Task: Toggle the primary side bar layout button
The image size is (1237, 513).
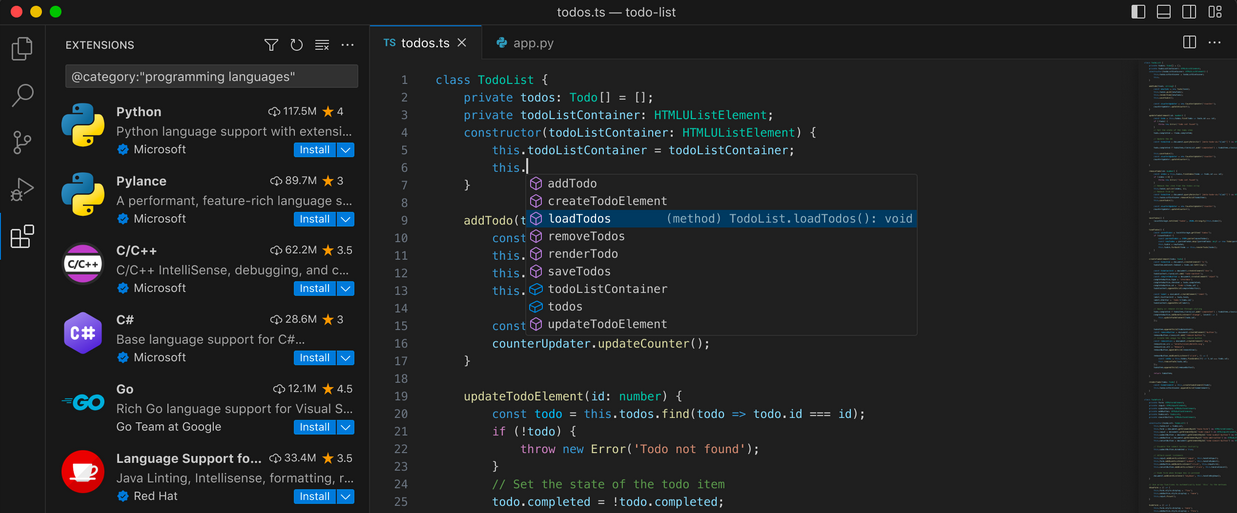Action: (1138, 12)
